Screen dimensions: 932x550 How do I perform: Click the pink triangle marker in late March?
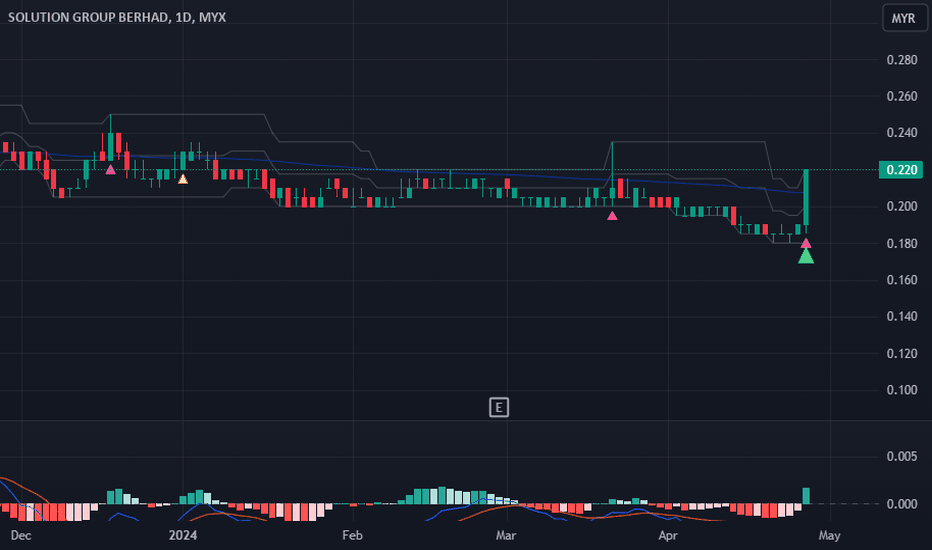(x=612, y=215)
